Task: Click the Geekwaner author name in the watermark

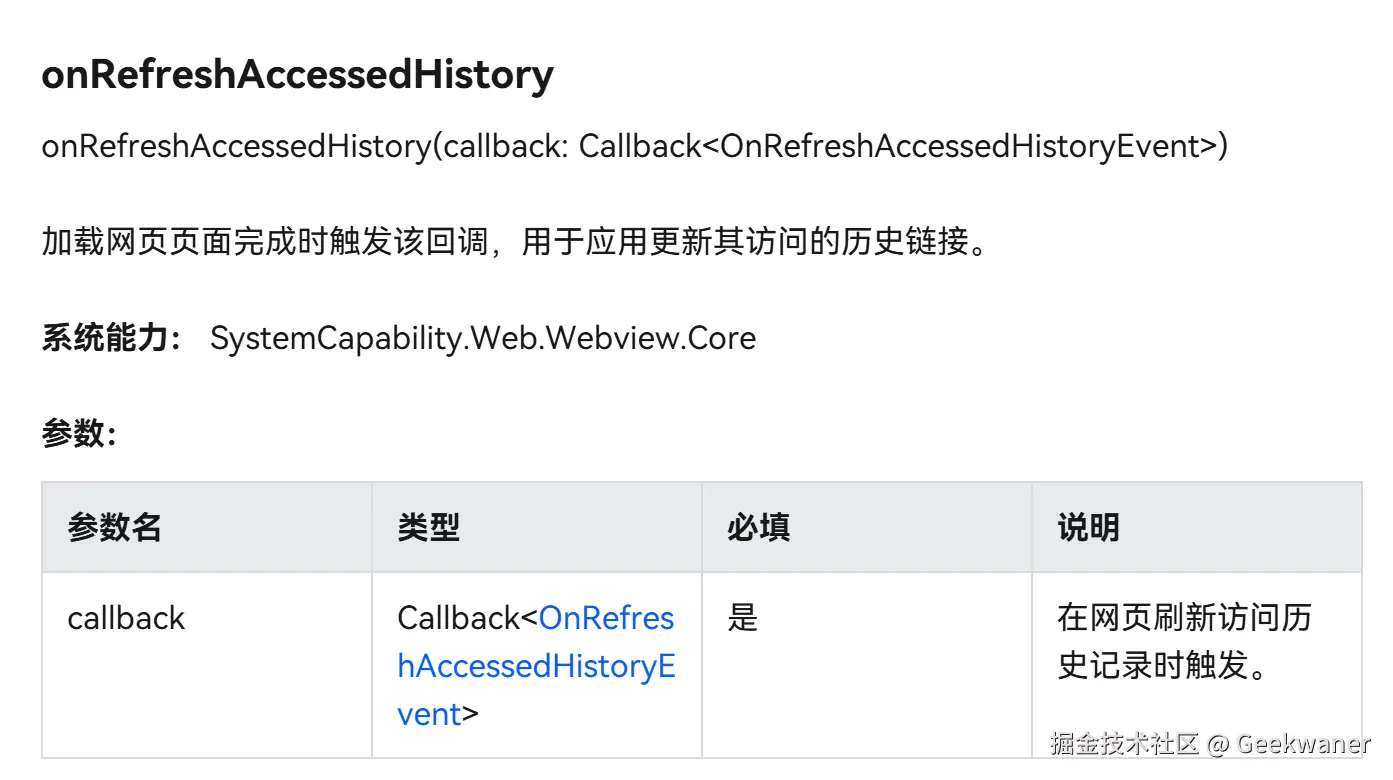Action: (1303, 744)
